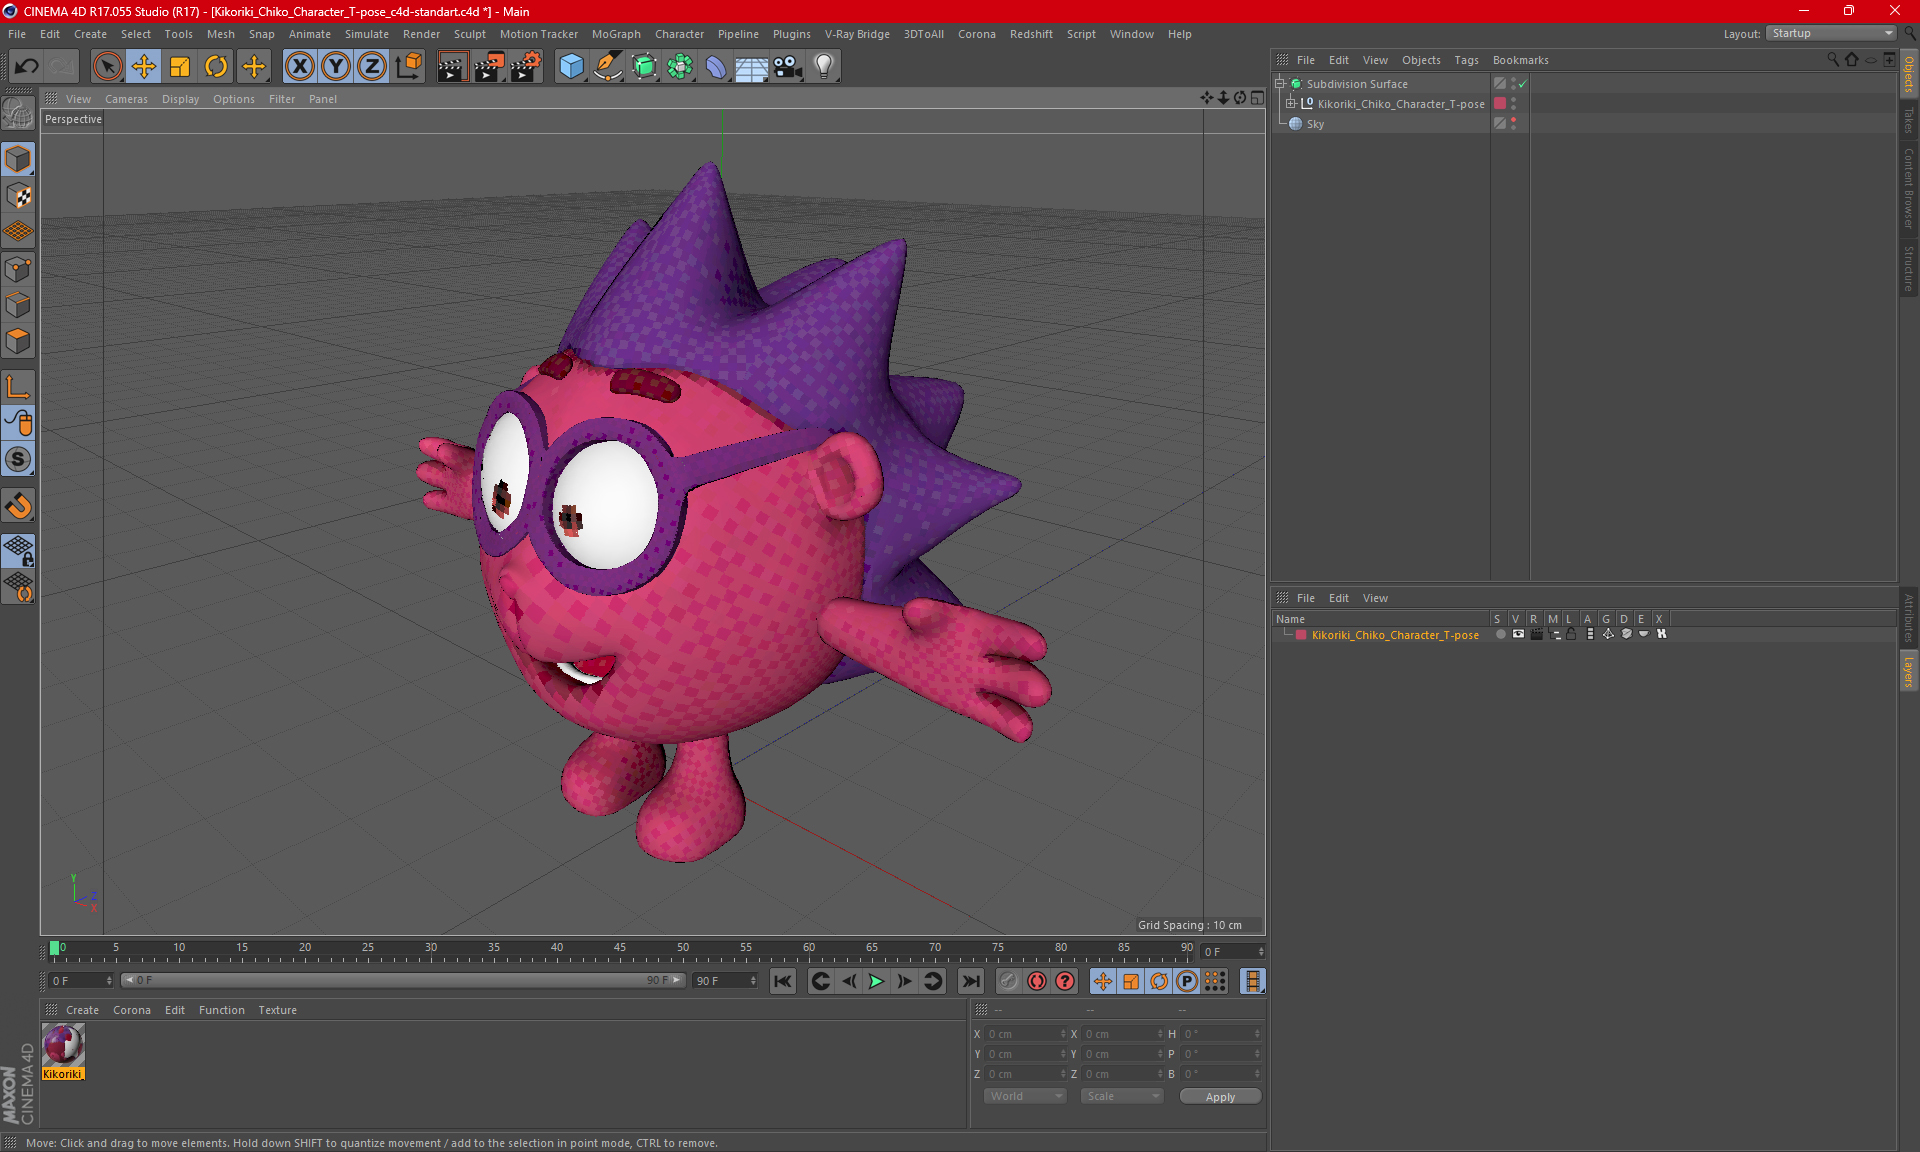Click Render View clapperboard icon
The height and width of the screenshot is (1152, 1920).
[452, 67]
